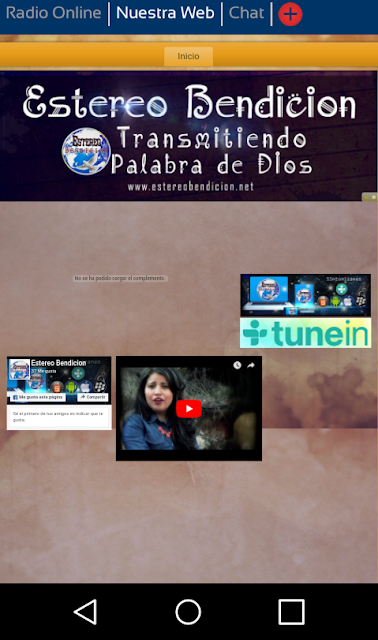This screenshot has width=378, height=640.
Task: Tap the Watch Later clock icon on video
Action: 237,365
